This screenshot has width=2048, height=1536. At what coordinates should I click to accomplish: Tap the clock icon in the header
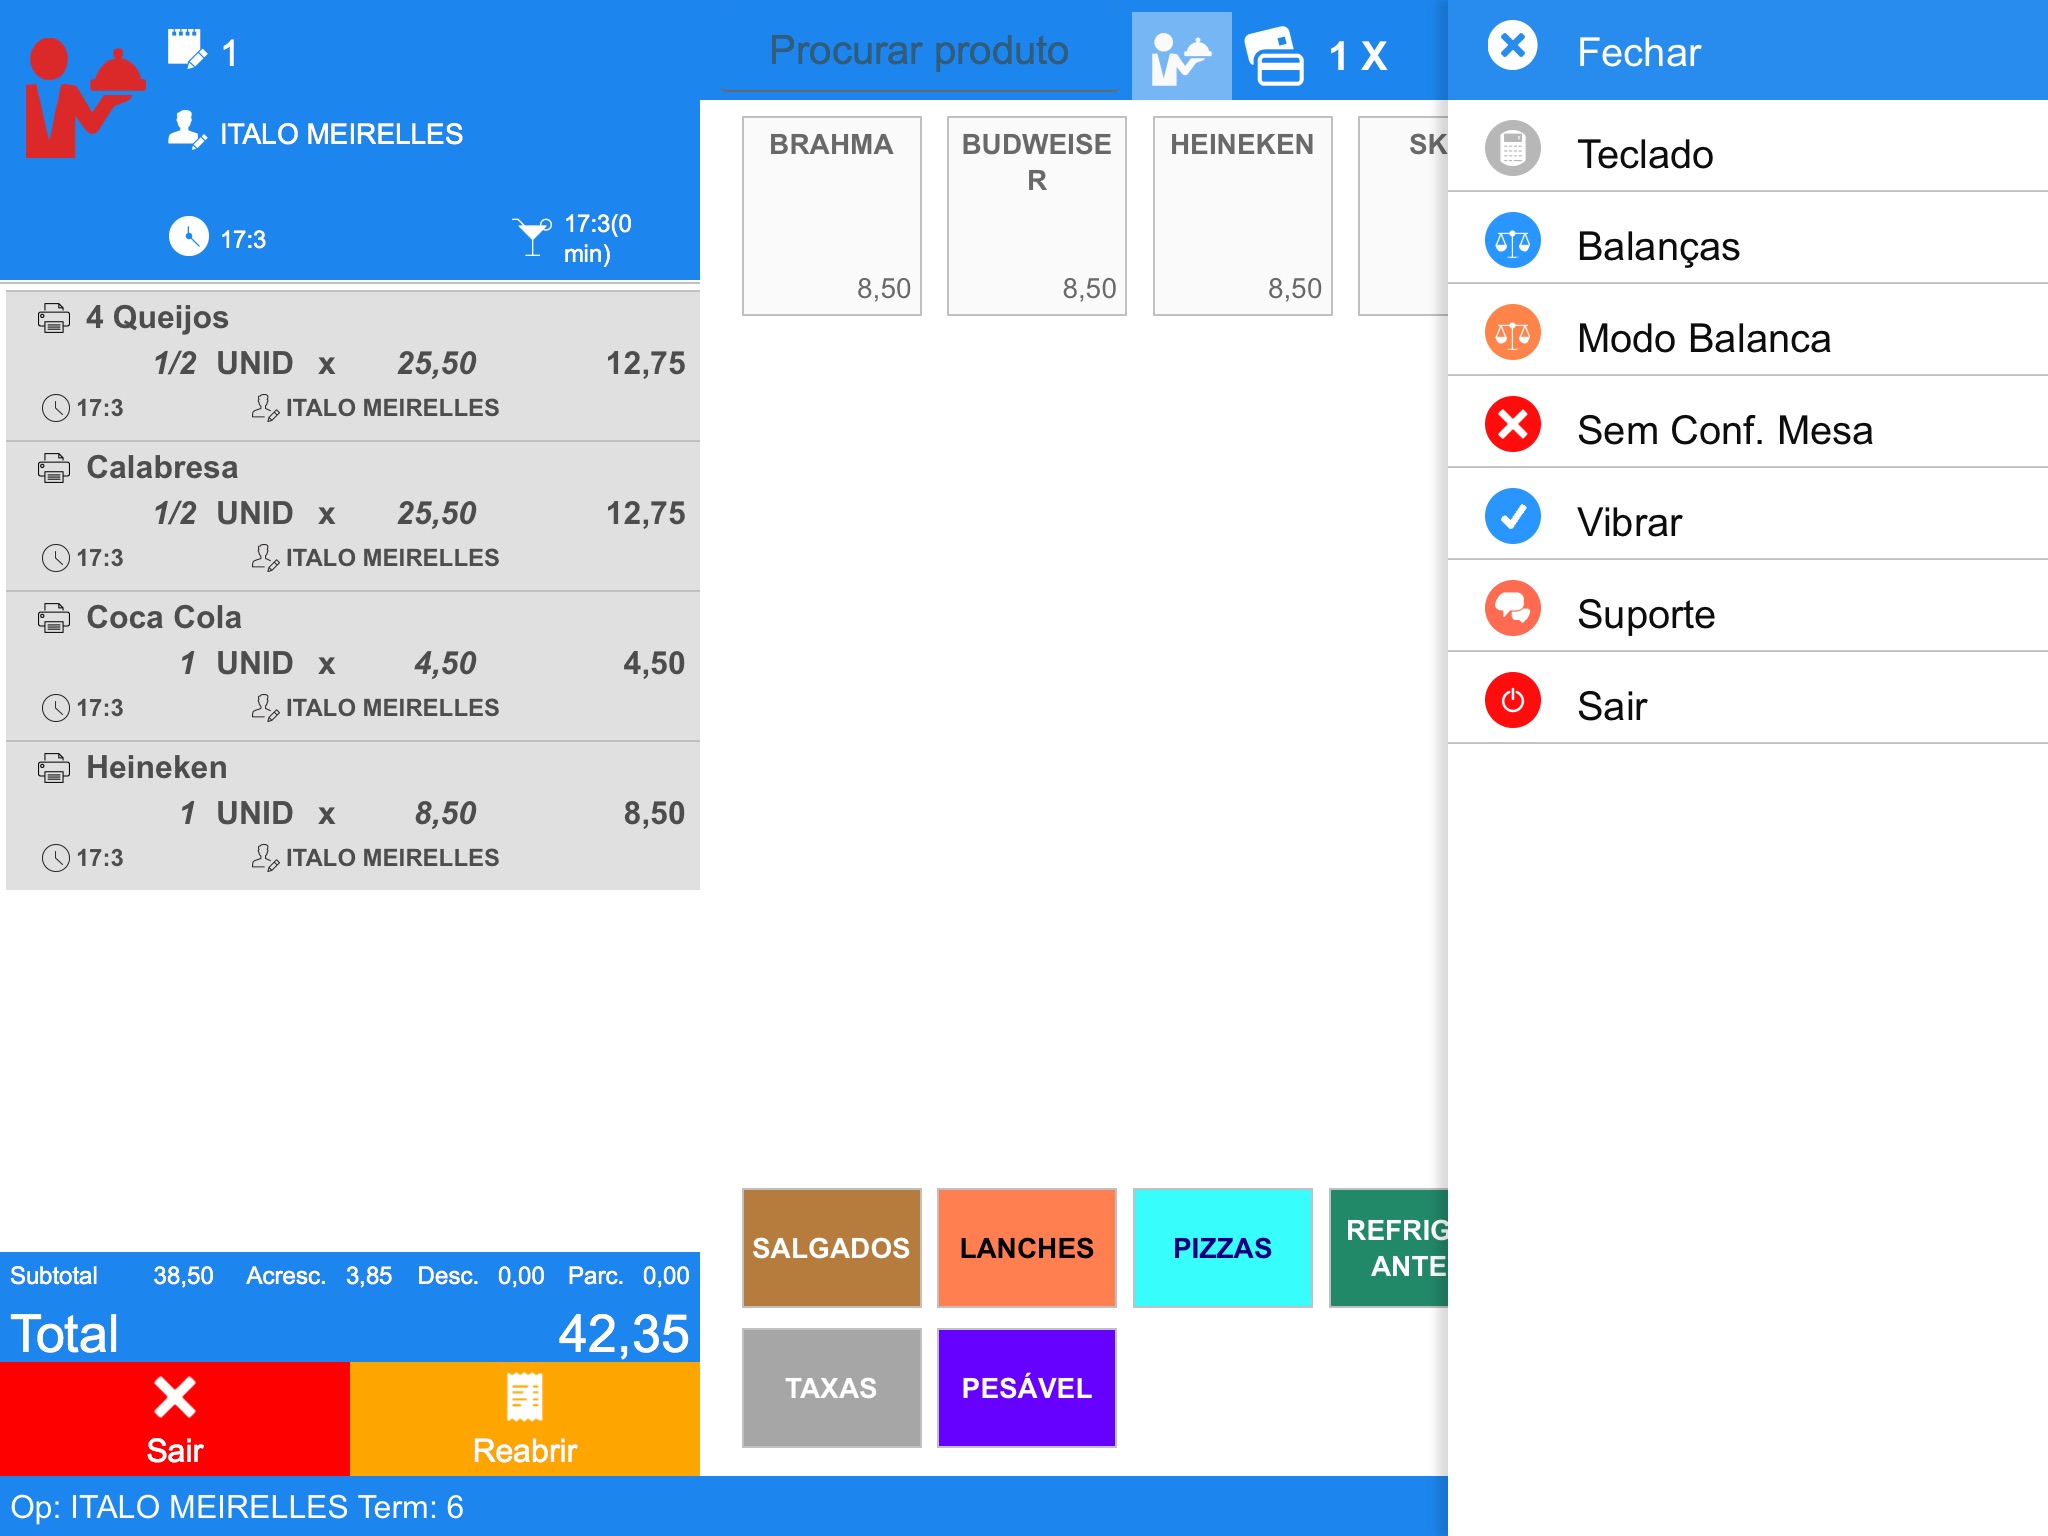[188, 237]
